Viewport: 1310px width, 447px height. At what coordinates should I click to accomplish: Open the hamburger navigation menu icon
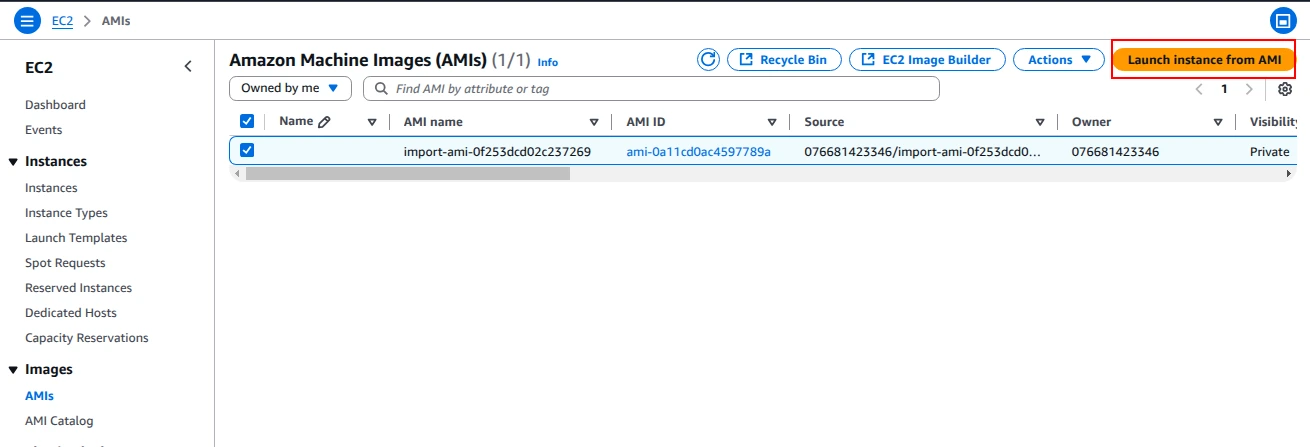28,20
